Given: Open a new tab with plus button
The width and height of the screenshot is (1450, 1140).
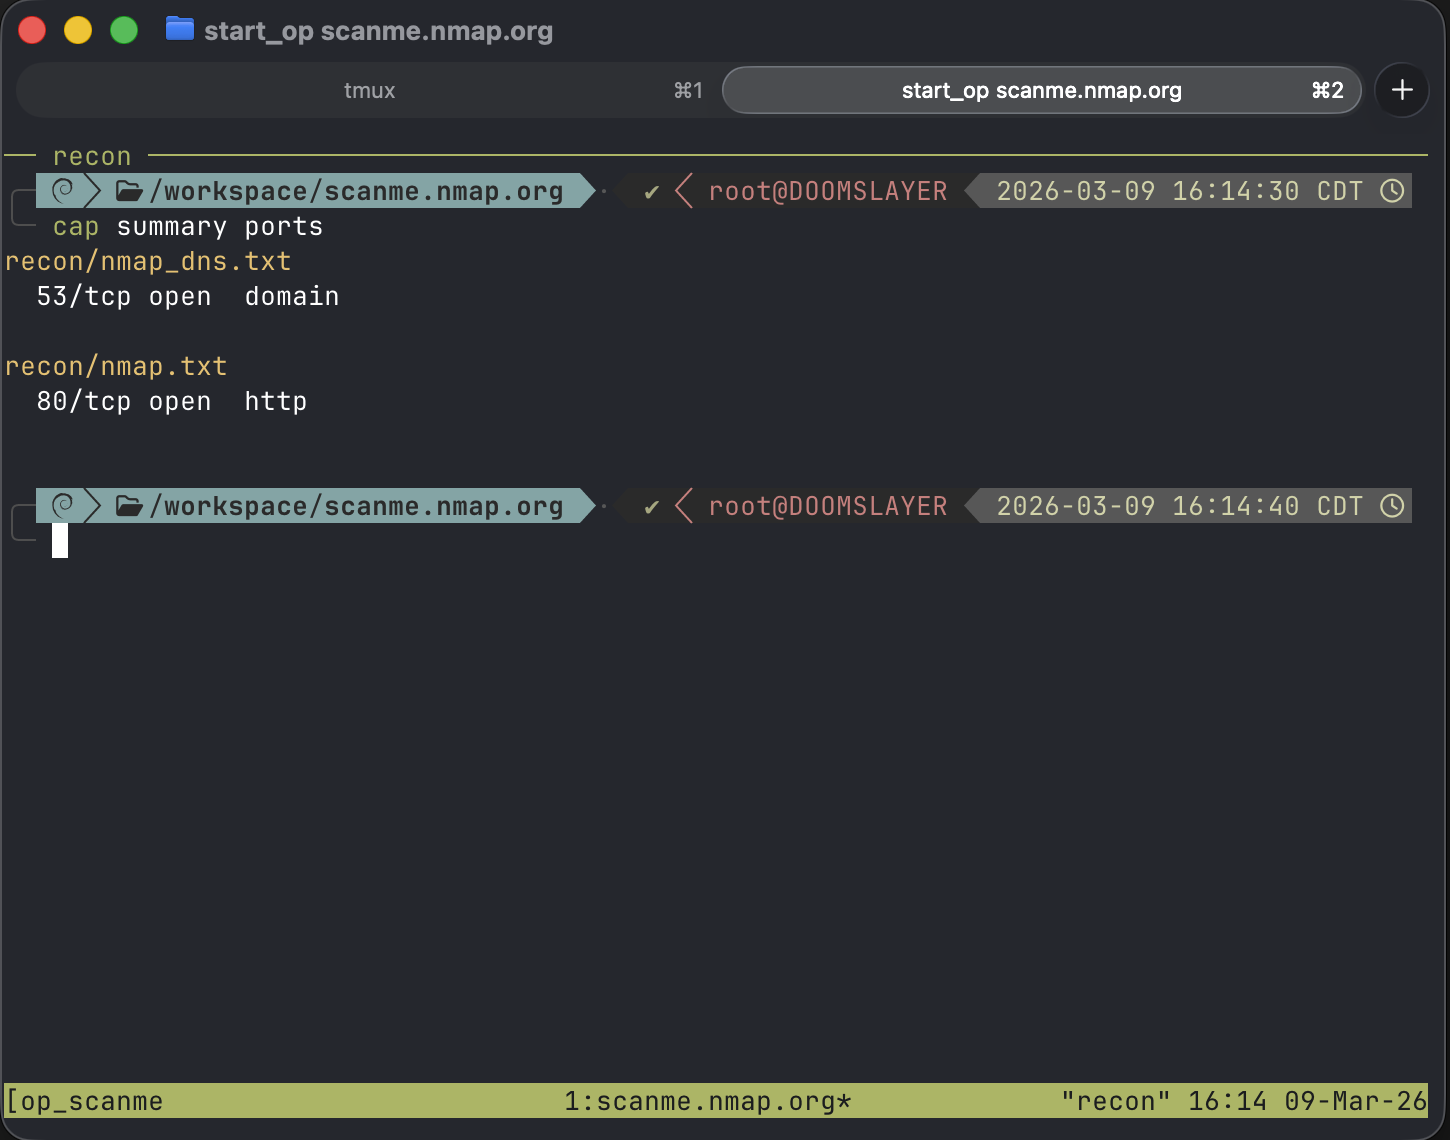Looking at the screenshot, I should tap(1401, 90).
